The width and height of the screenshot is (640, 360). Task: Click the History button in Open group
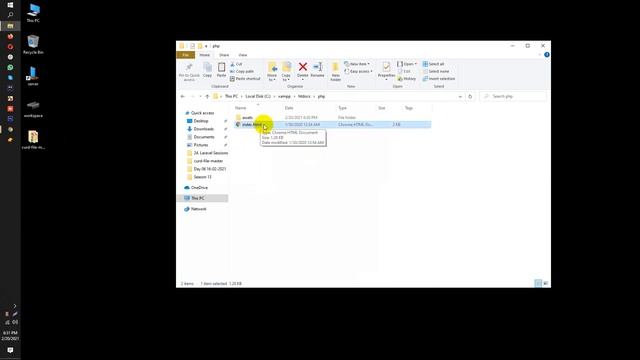407,79
